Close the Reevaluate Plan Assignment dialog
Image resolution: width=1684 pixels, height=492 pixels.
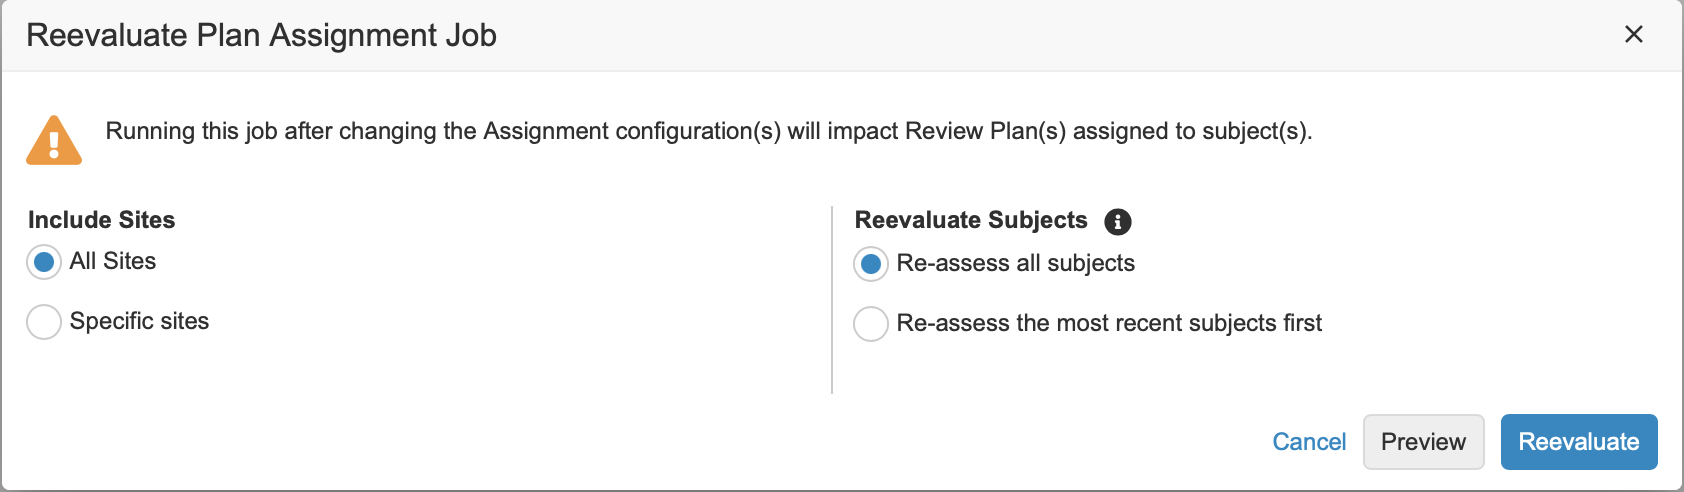1634,34
